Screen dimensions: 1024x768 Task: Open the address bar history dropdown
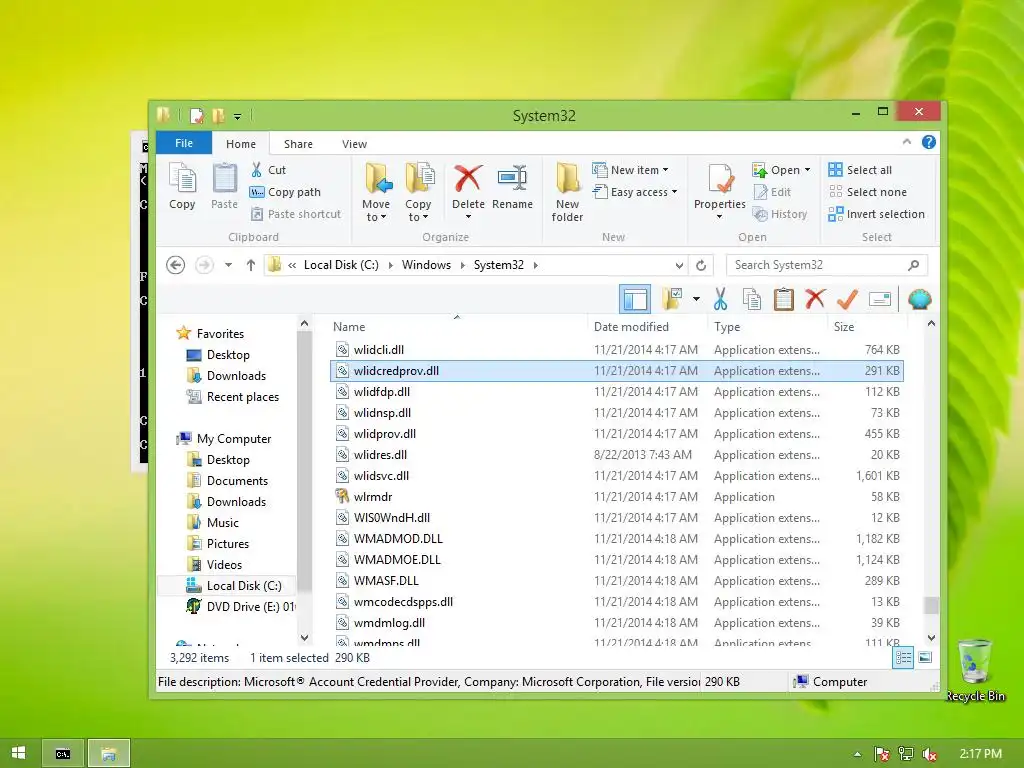pos(679,265)
